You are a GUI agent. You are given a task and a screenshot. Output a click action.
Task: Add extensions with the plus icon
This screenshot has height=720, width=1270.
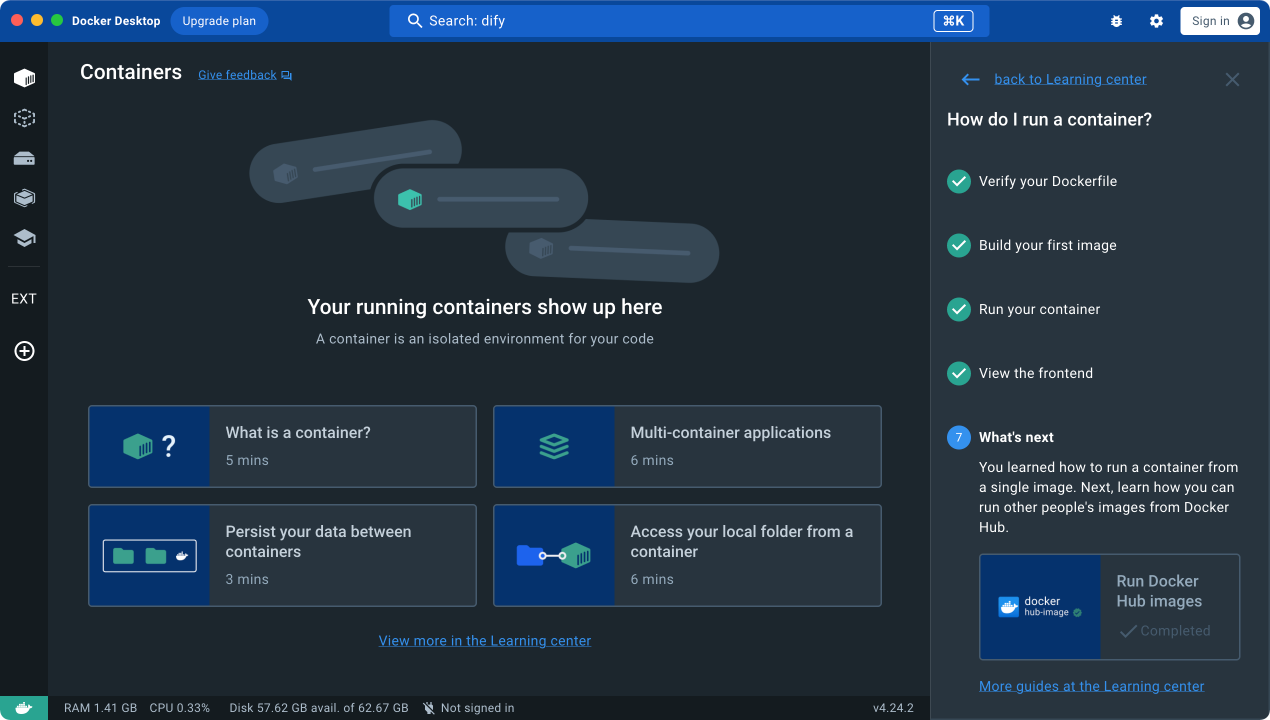[x=24, y=351]
